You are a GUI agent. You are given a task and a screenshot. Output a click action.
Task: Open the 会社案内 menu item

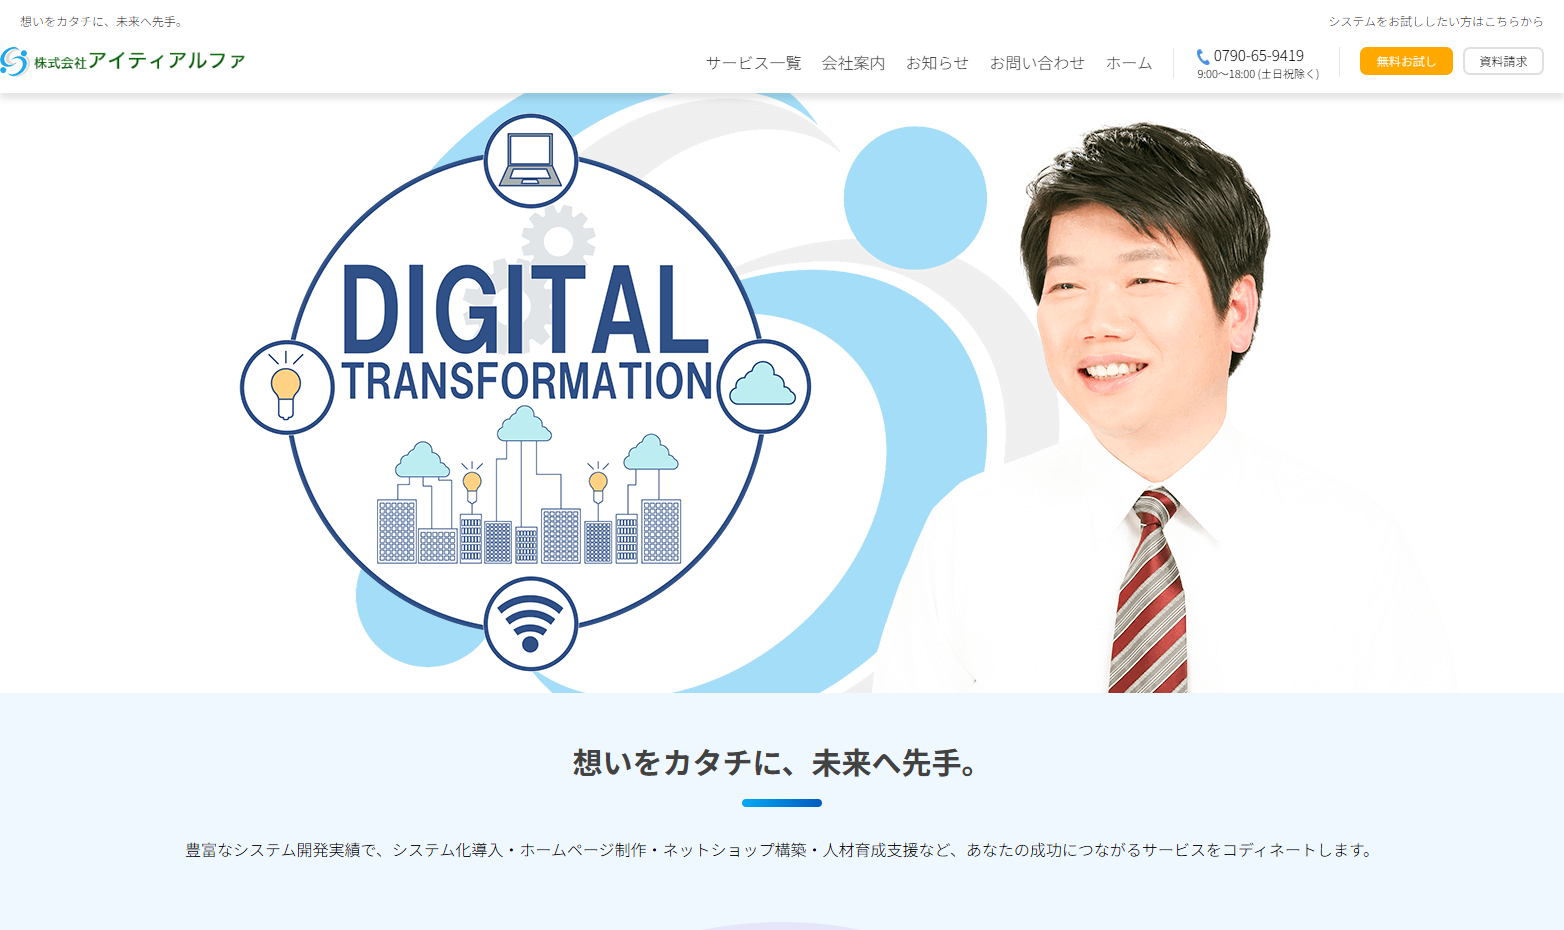853,63
